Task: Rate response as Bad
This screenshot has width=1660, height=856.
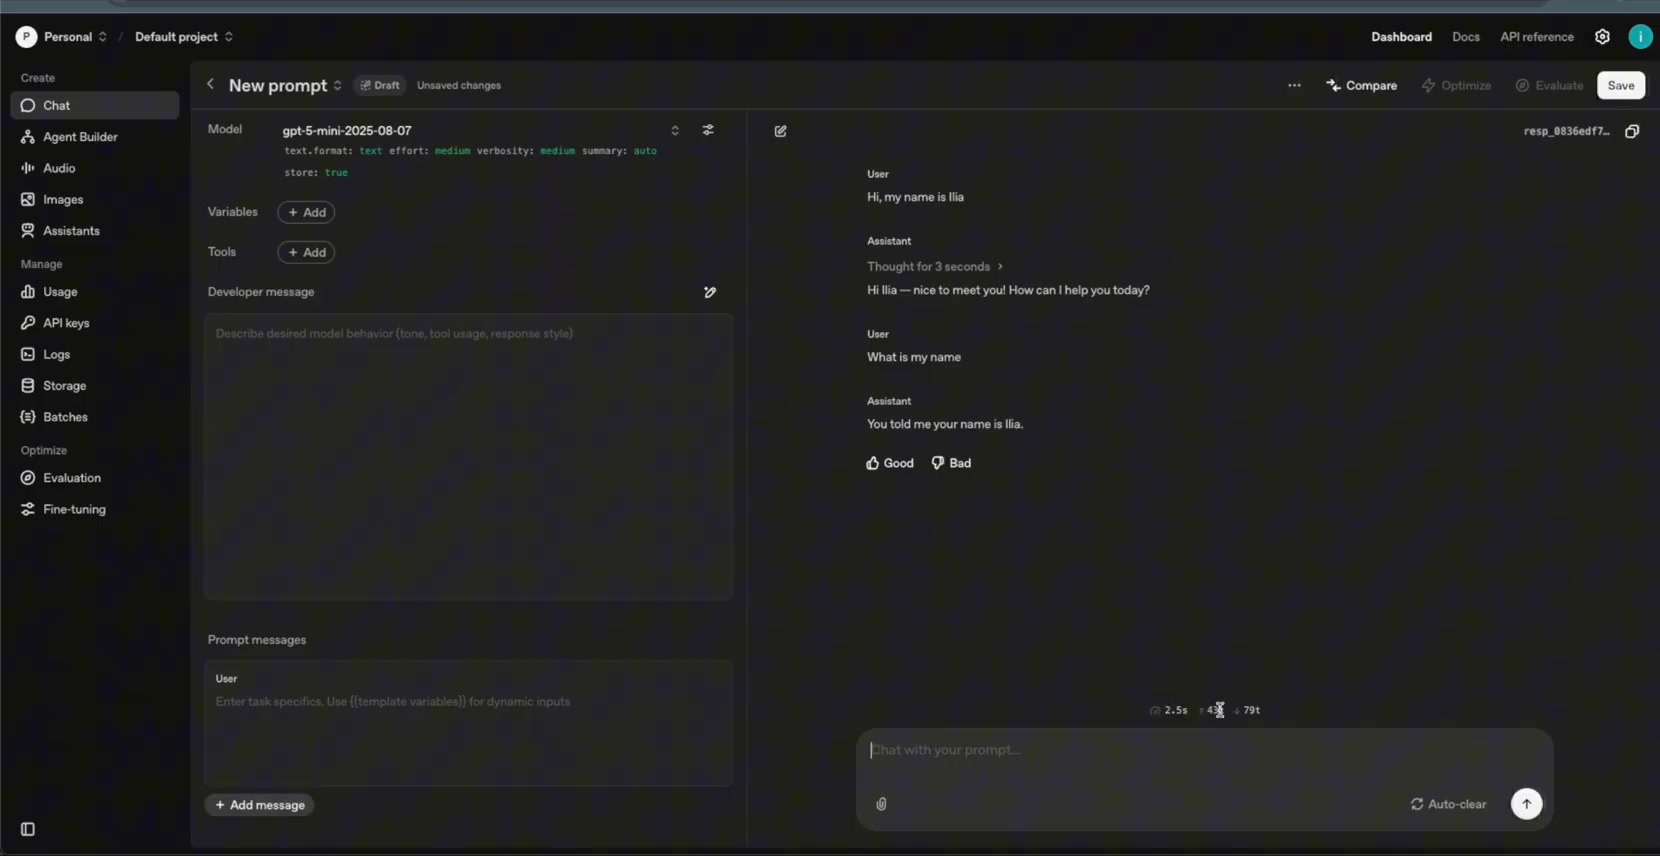Action: [x=951, y=463]
